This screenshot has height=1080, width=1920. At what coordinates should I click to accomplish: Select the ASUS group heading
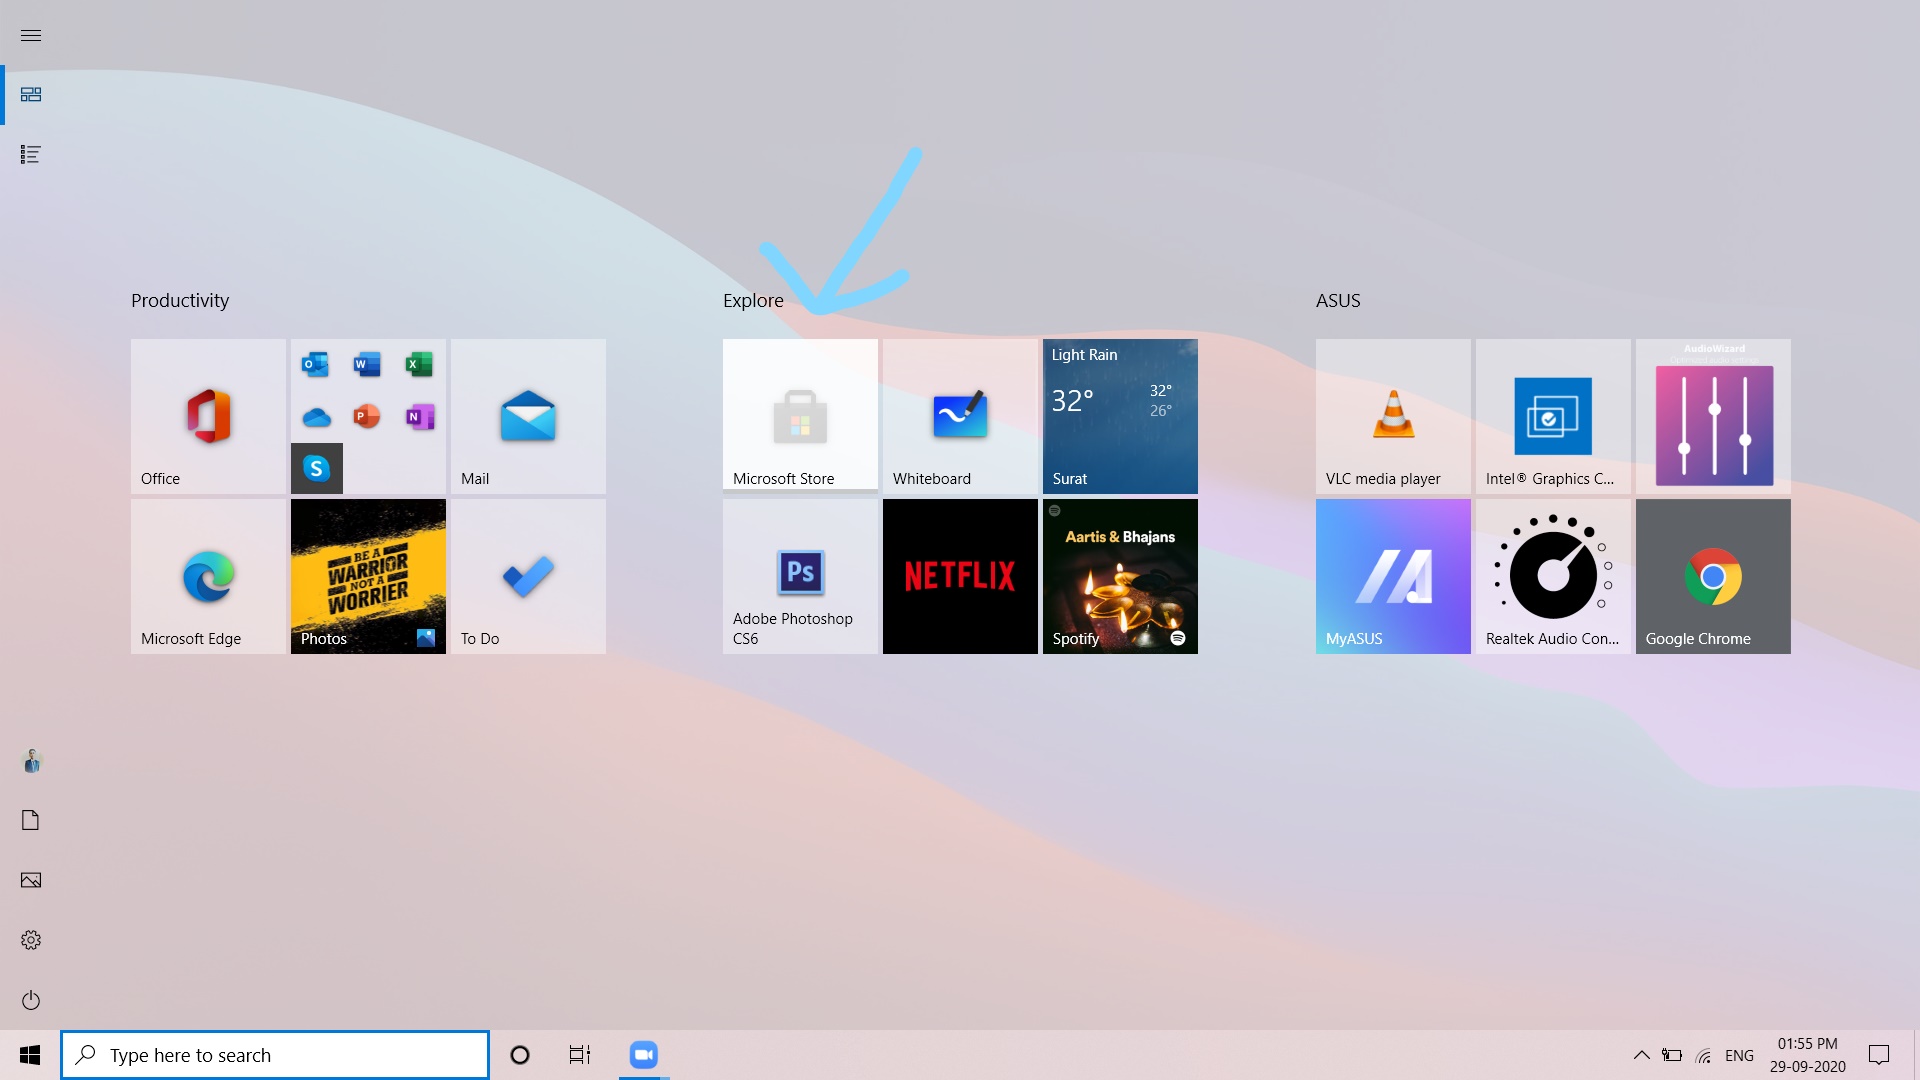(1338, 300)
